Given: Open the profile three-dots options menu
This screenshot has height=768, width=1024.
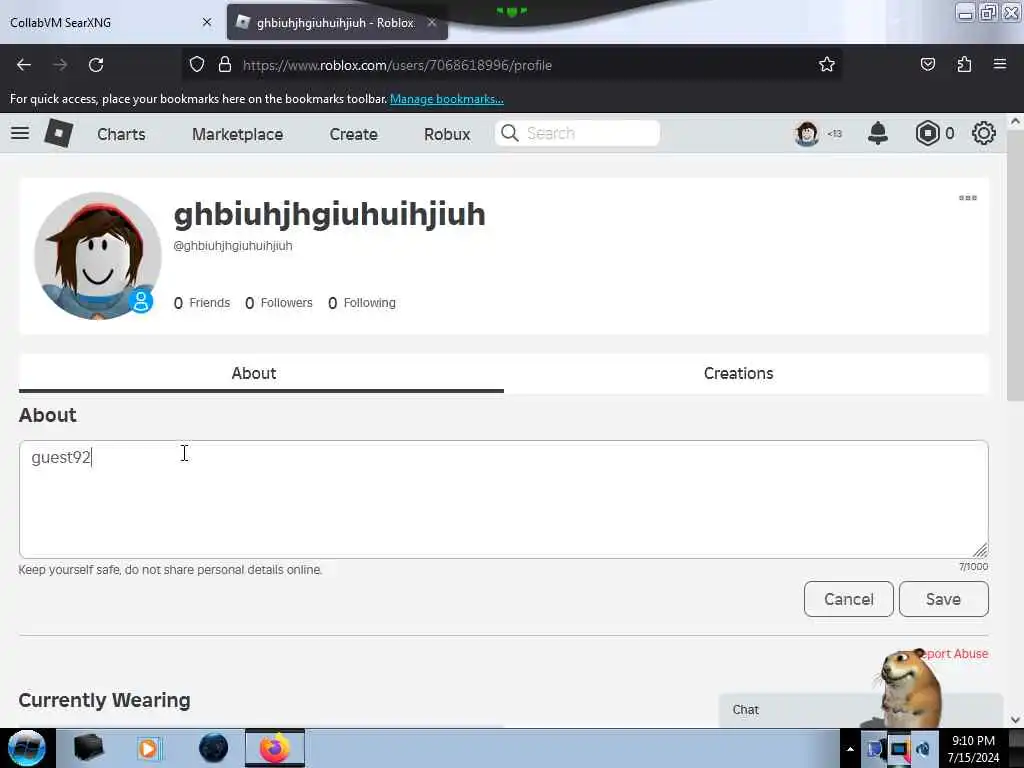Looking at the screenshot, I should click(x=968, y=198).
